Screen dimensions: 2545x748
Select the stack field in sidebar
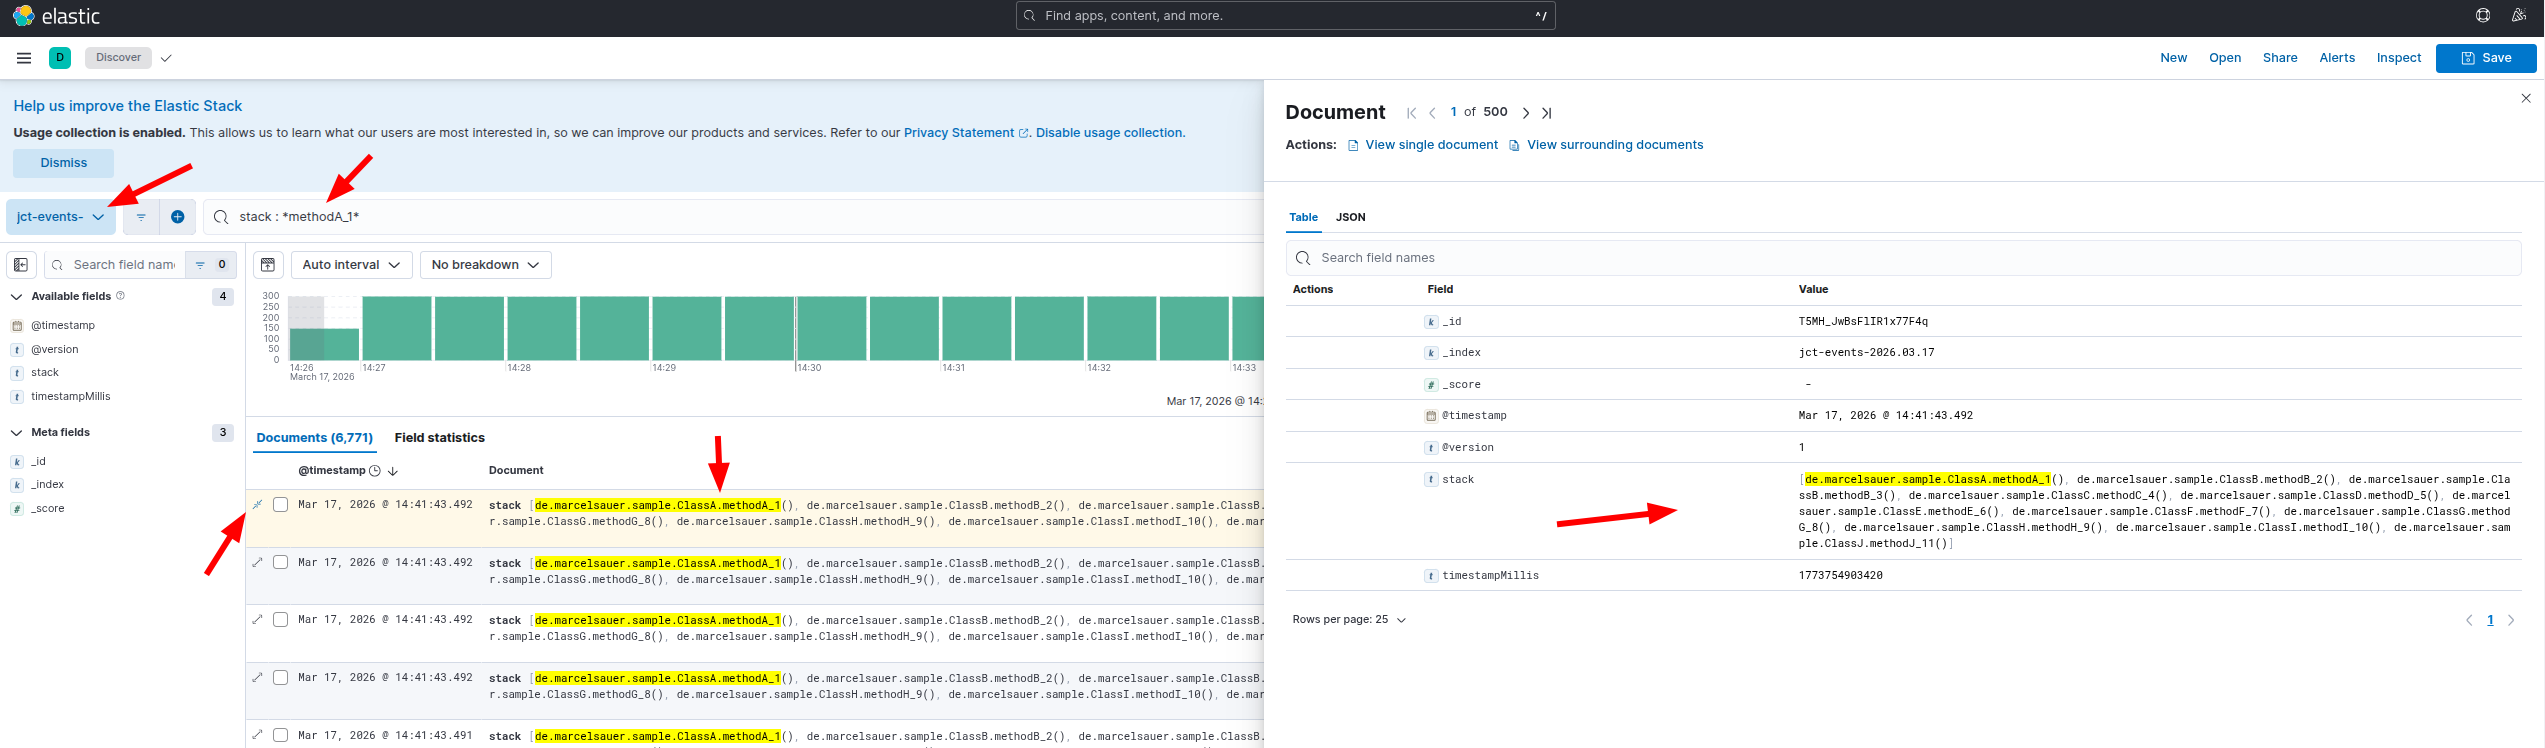(45, 373)
